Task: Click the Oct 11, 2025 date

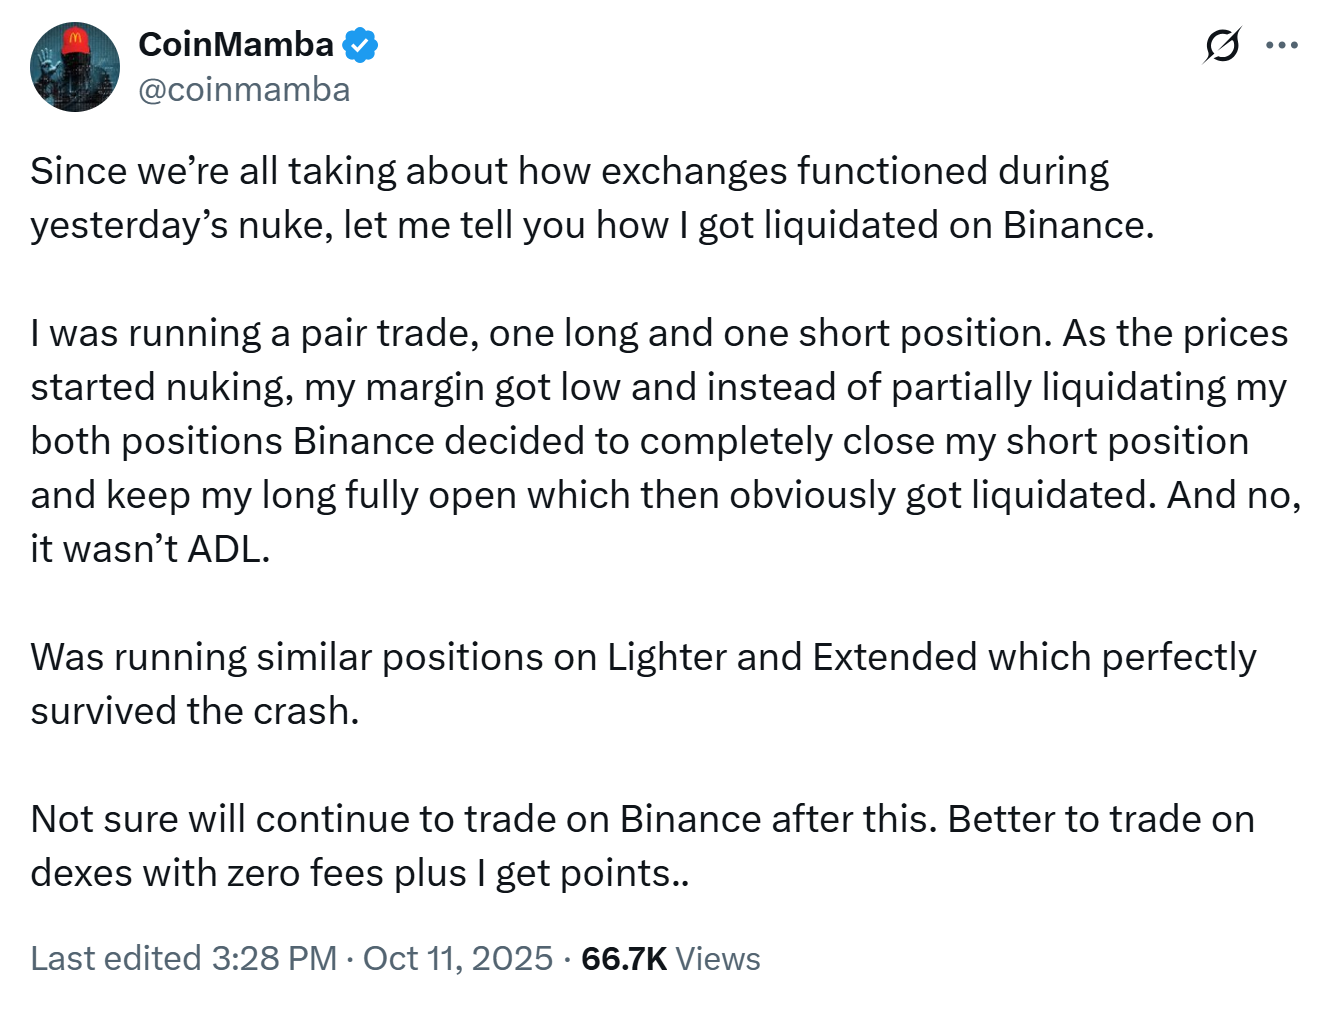Action: (x=457, y=958)
